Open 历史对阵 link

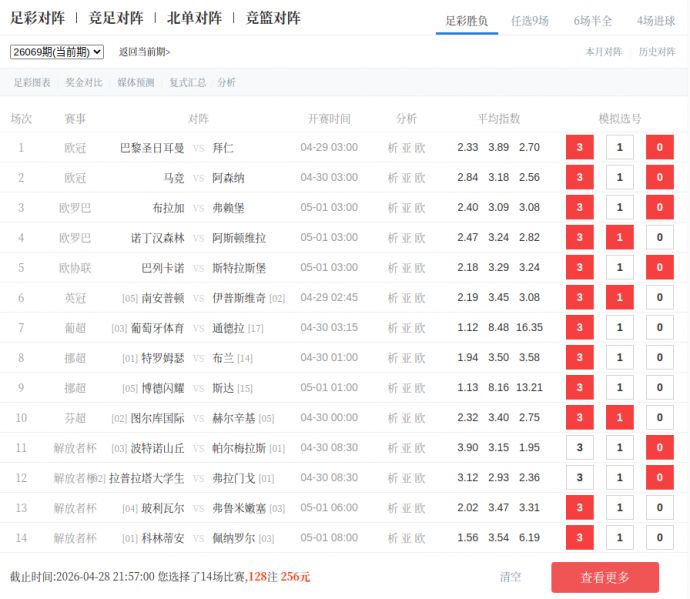[x=657, y=52]
